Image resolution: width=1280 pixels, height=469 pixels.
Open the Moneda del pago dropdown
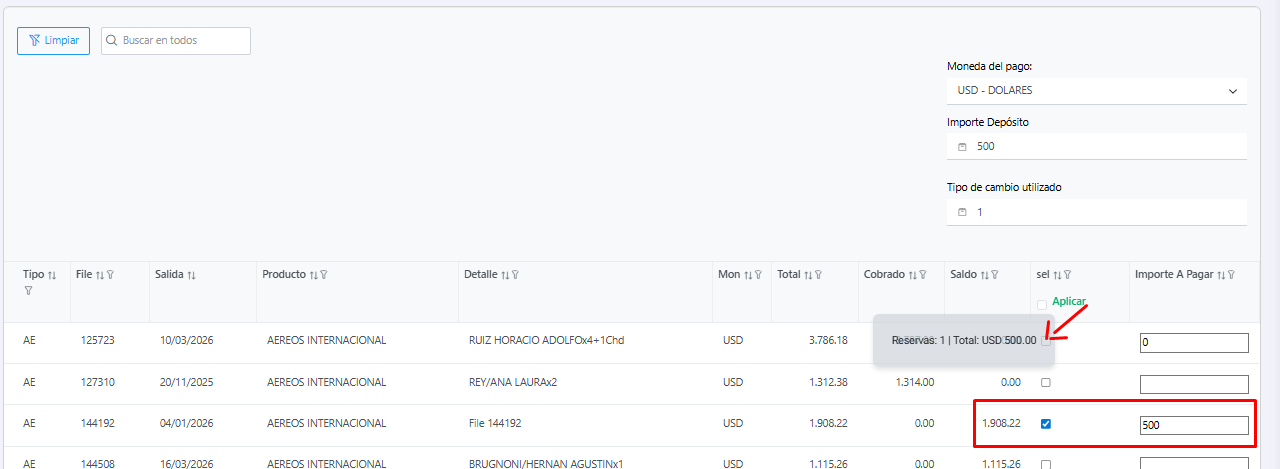pos(1096,90)
